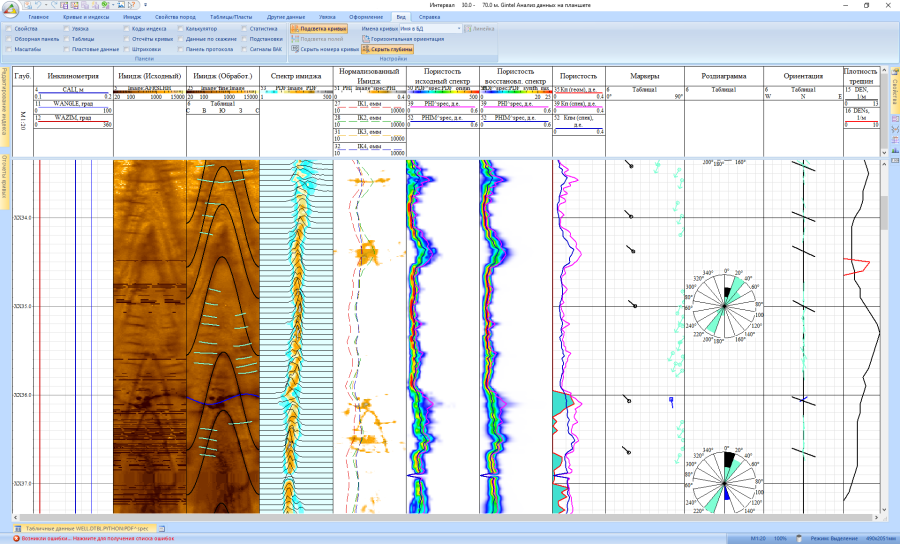Click the M 1:20 scale label in depth column
The height and width of the screenshot is (544, 900).
click(x=23, y=121)
